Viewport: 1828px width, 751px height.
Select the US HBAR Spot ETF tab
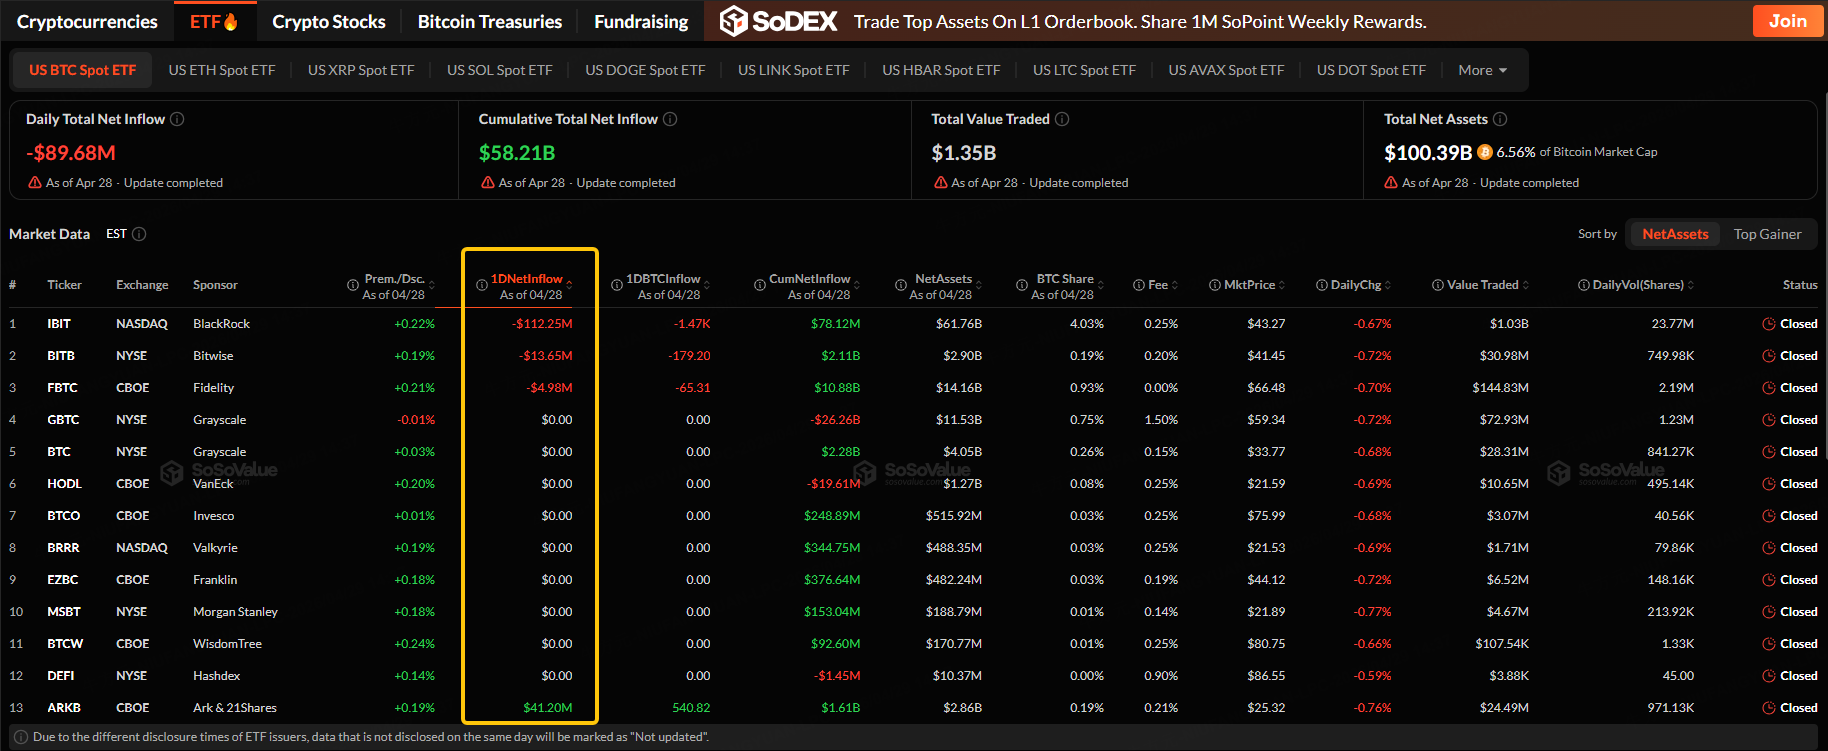click(x=941, y=70)
